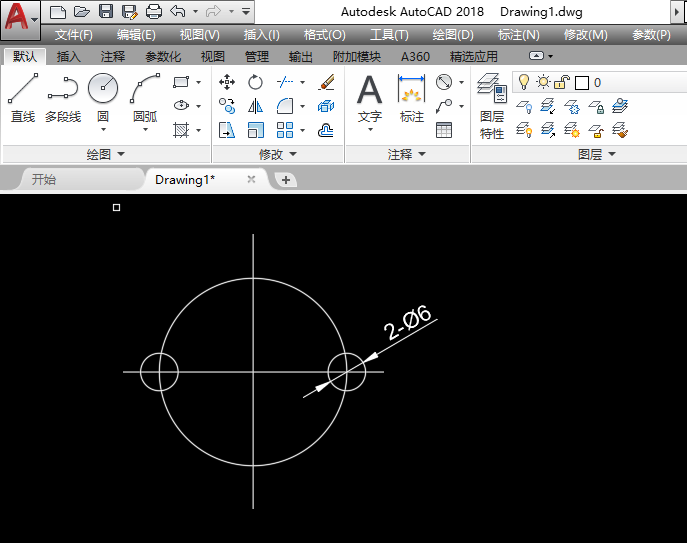Click the Rotate tool icon

[x=255, y=82]
